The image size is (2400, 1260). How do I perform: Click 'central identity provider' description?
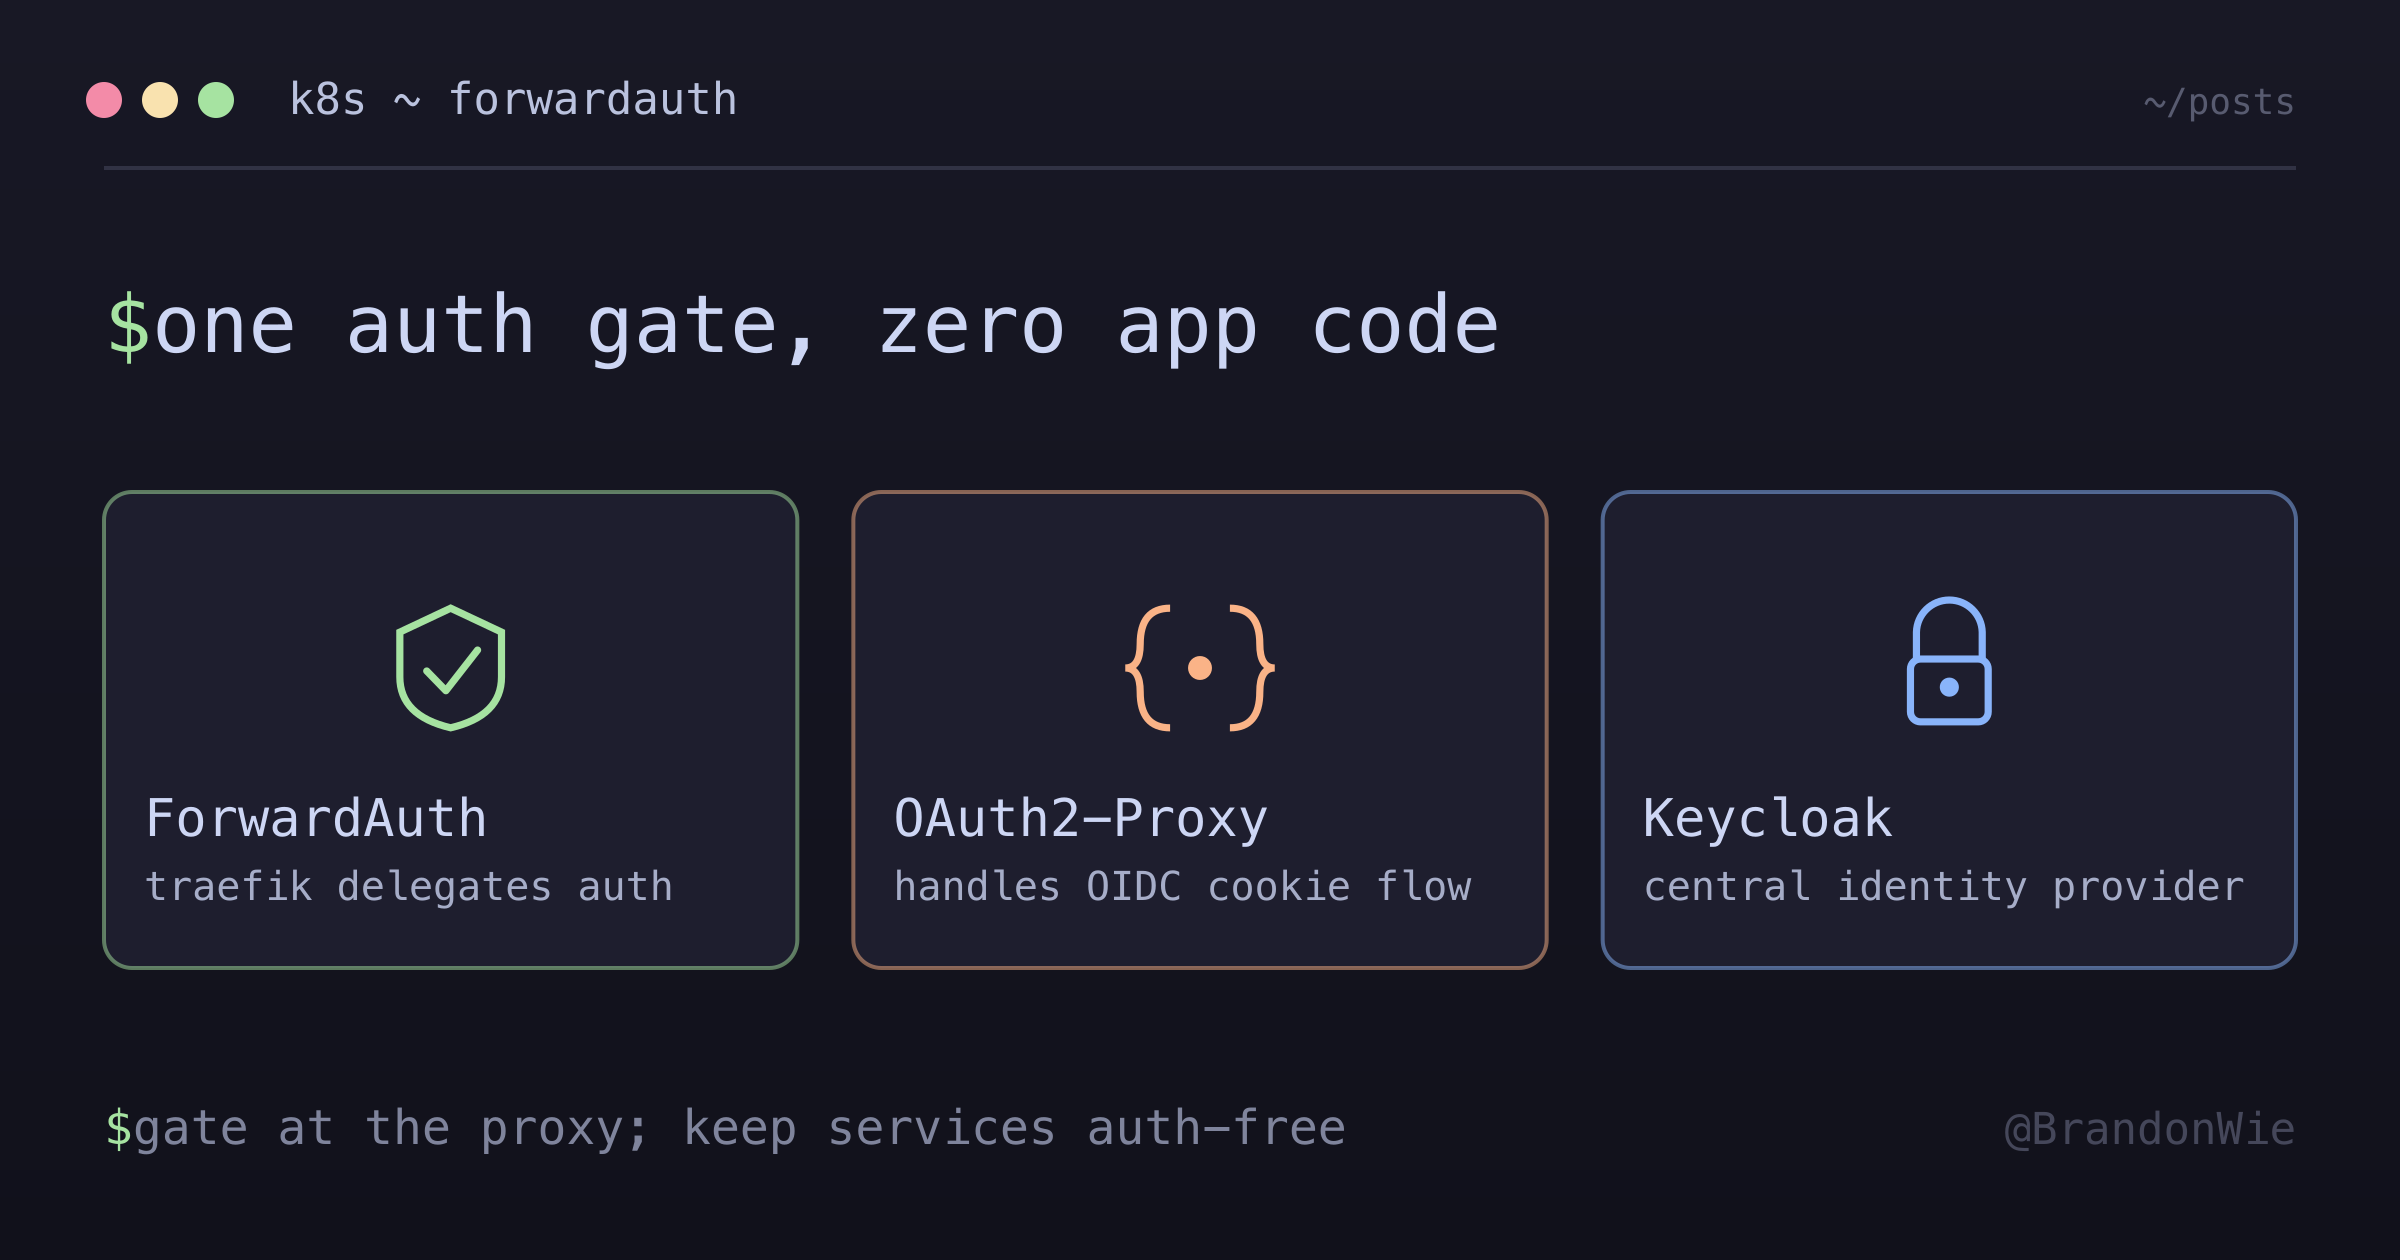[x=1944, y=887]
